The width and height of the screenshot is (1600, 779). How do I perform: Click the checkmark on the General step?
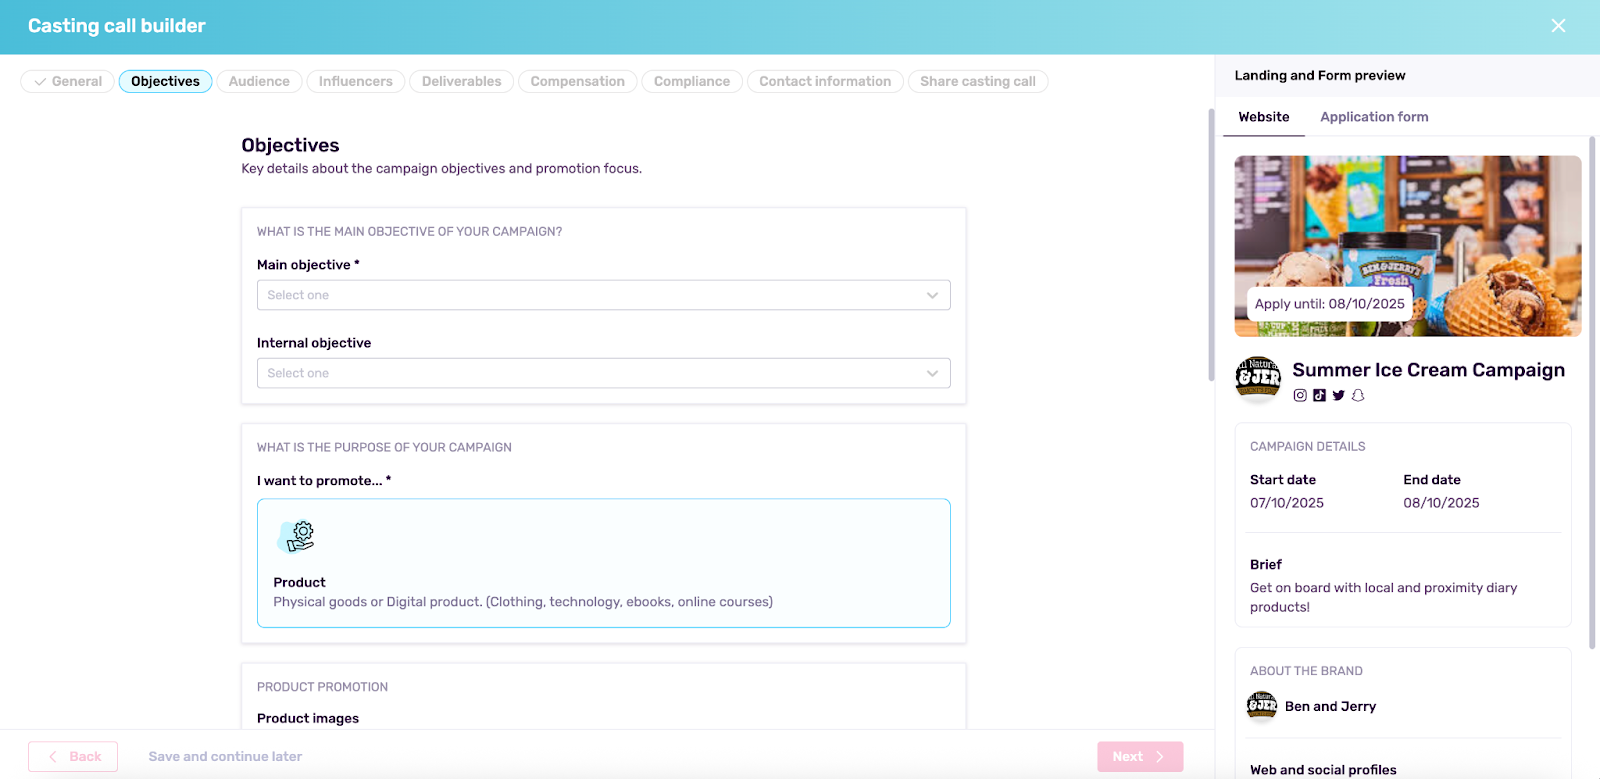(x=40, y=82)
